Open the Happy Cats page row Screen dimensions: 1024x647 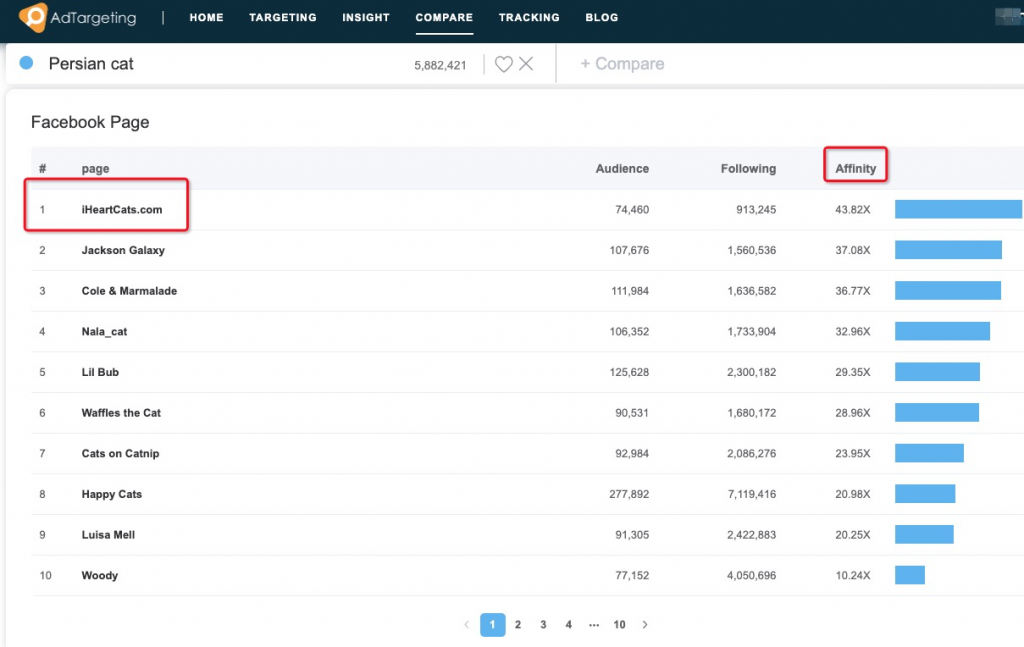[526, 494]
